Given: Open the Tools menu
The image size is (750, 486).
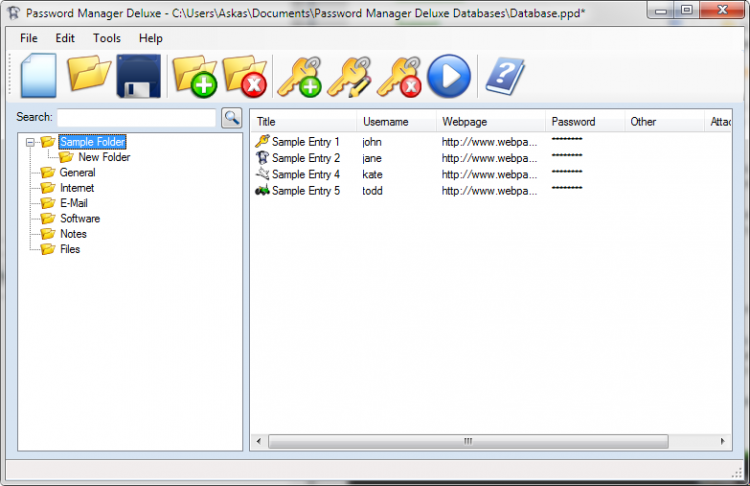Looking at the screenshot, I should (x=107, y=38).
